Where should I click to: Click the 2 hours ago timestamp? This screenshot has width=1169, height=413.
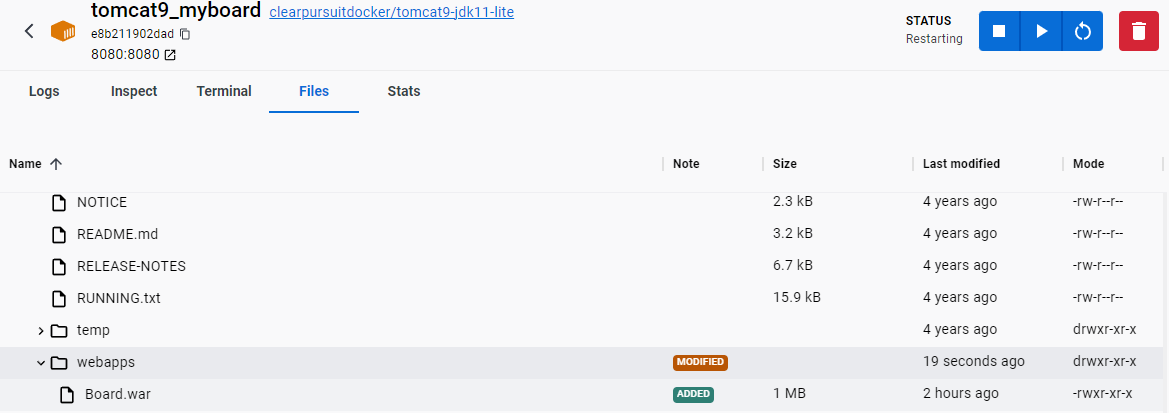(960, 394)
